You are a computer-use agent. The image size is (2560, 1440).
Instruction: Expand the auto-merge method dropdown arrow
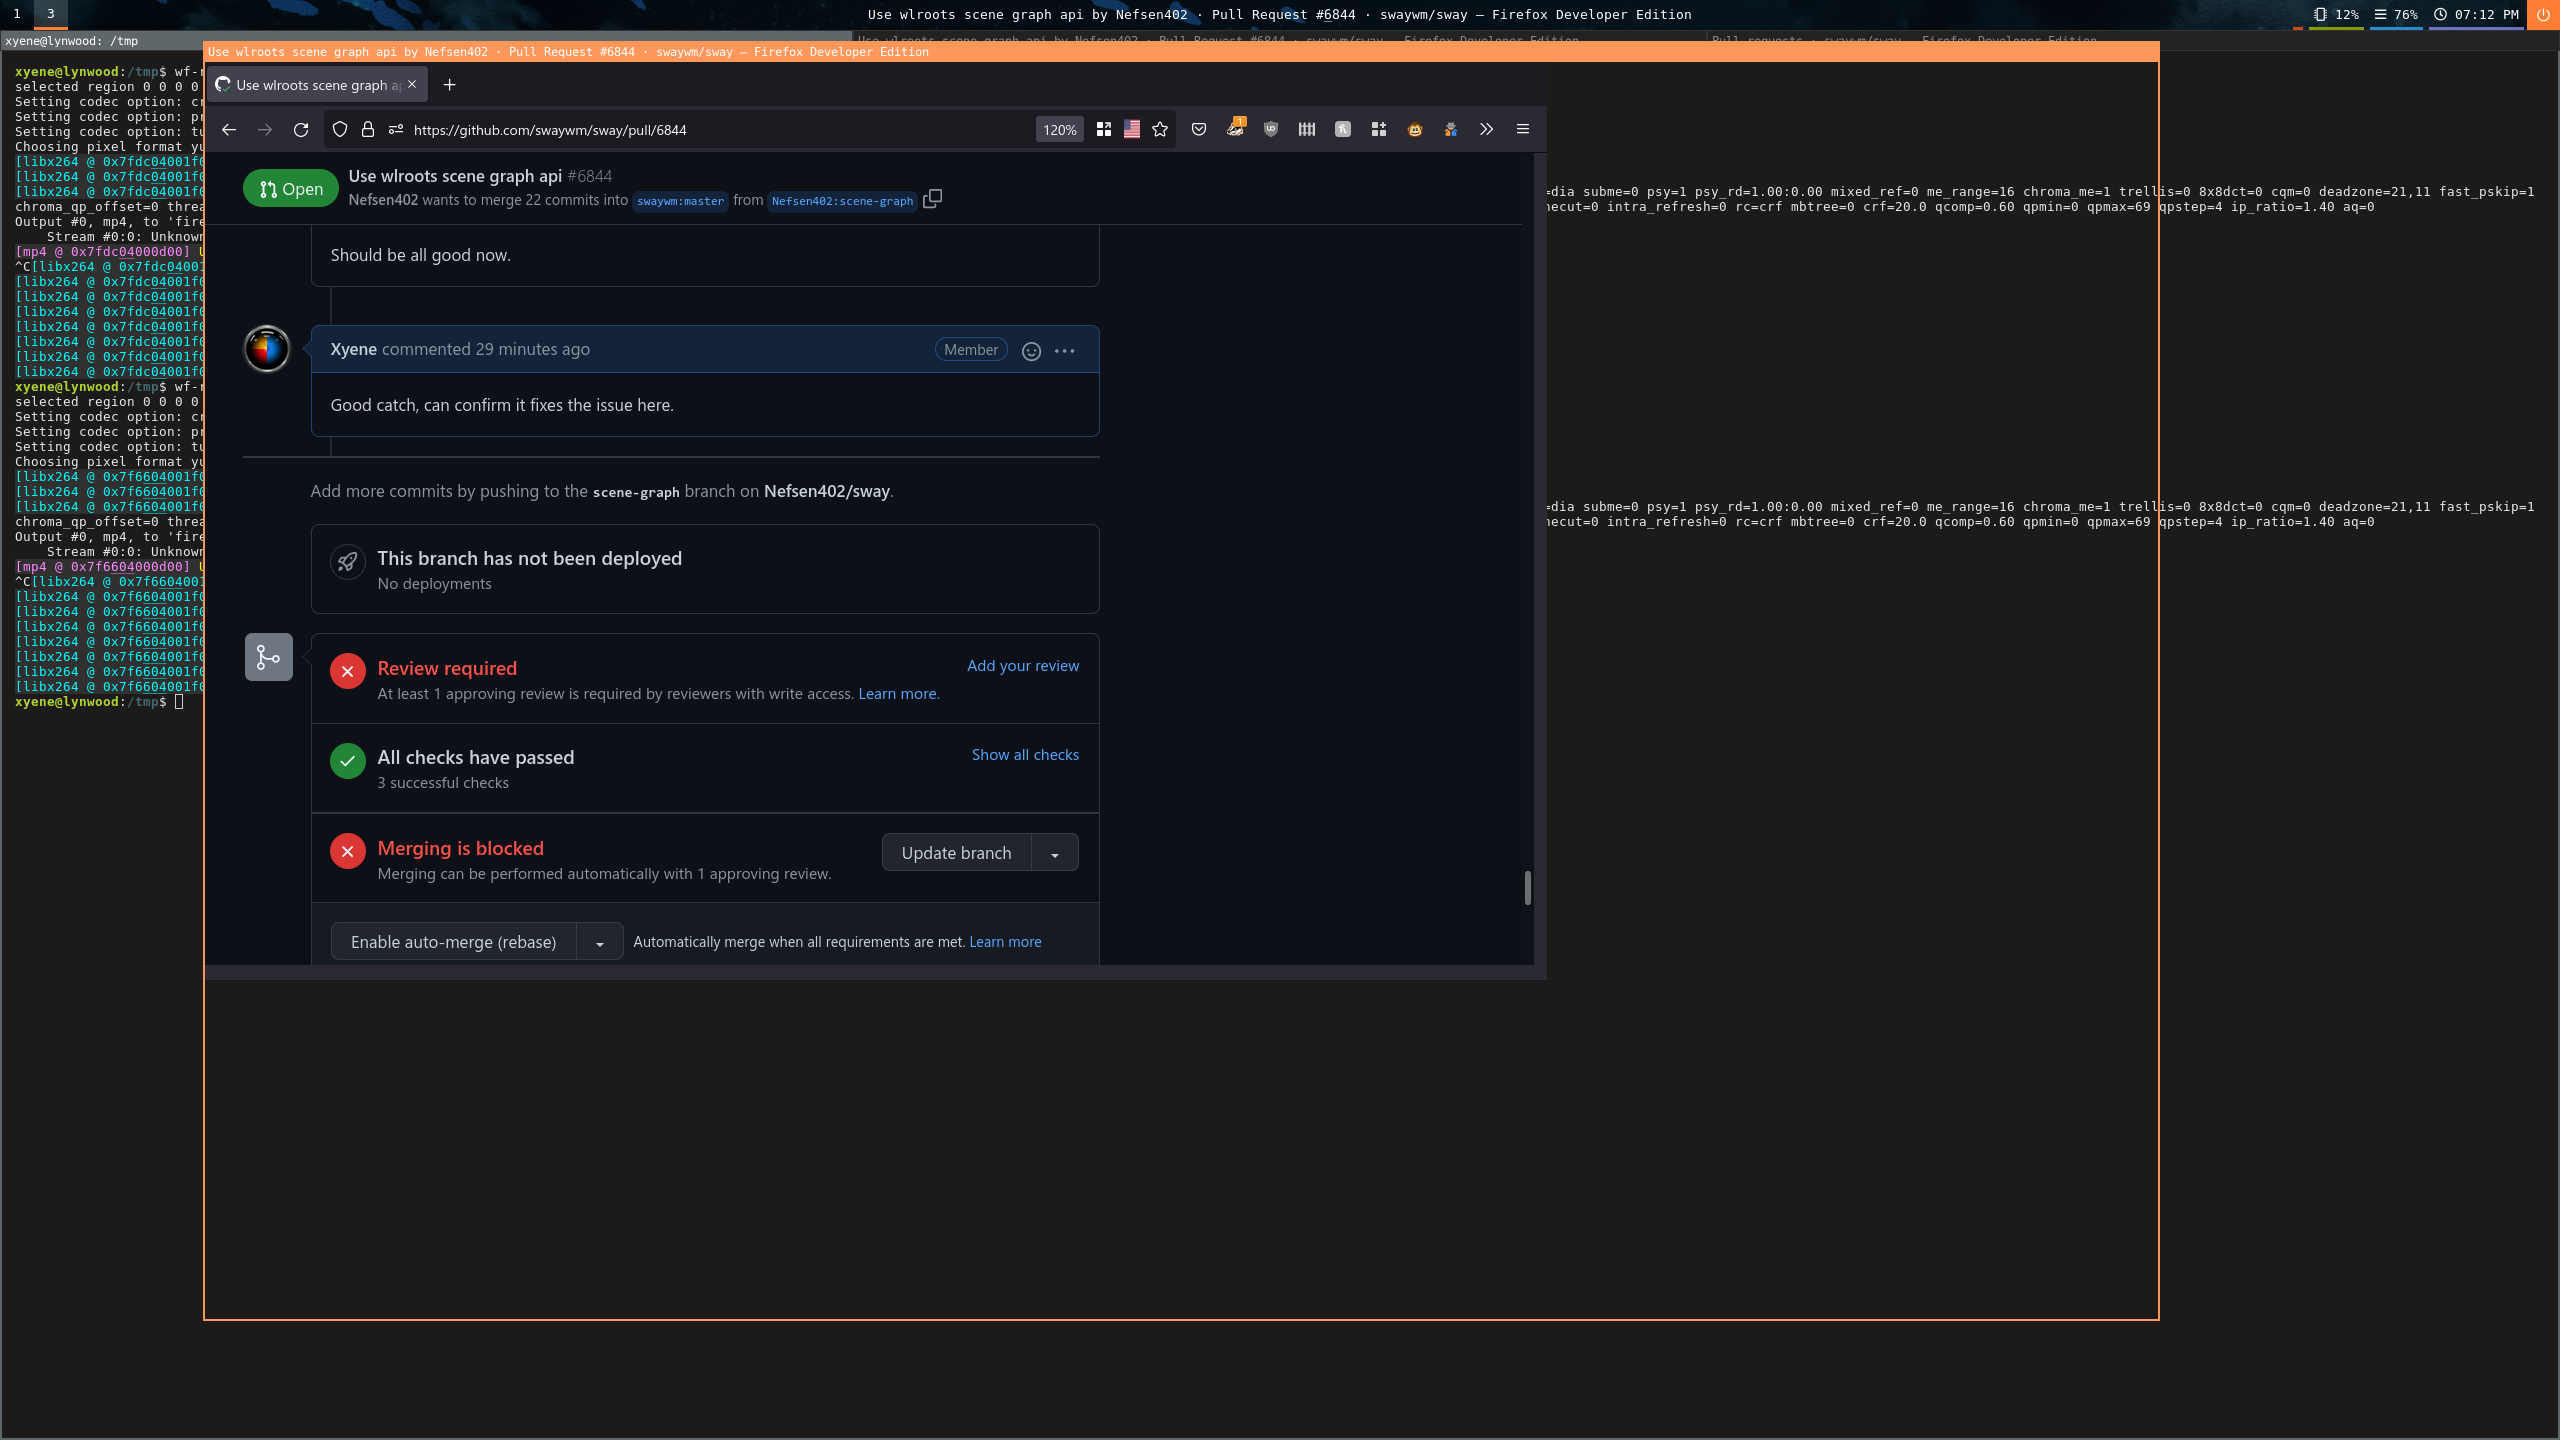(x=599, y=943)
